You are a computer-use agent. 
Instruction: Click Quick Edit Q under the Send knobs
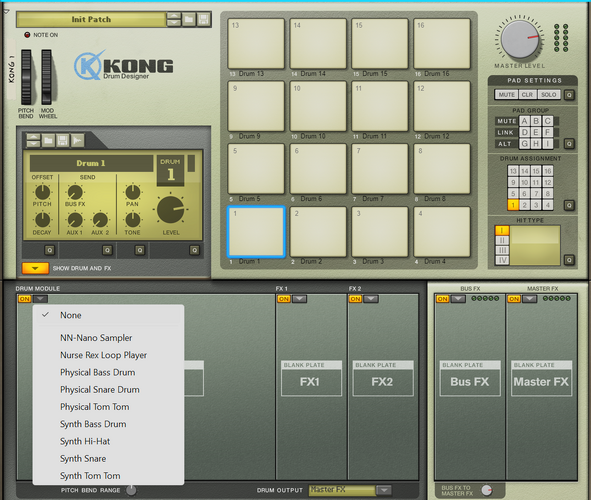pos(107,250)
